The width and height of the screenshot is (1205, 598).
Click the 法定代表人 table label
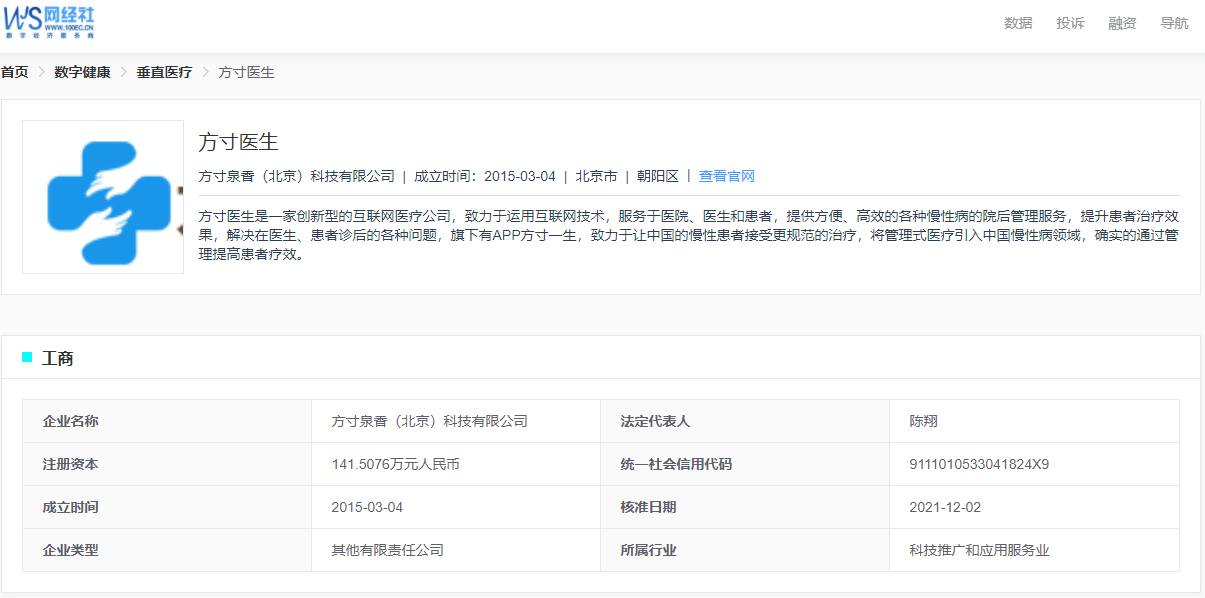click(x=655, y=421)
